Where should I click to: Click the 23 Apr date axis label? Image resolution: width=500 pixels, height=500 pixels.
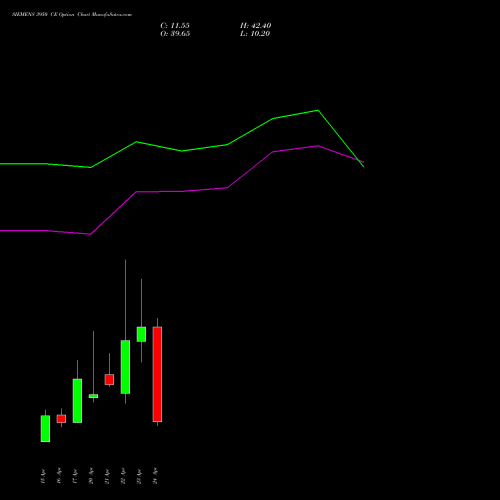[x=139, y=476]
